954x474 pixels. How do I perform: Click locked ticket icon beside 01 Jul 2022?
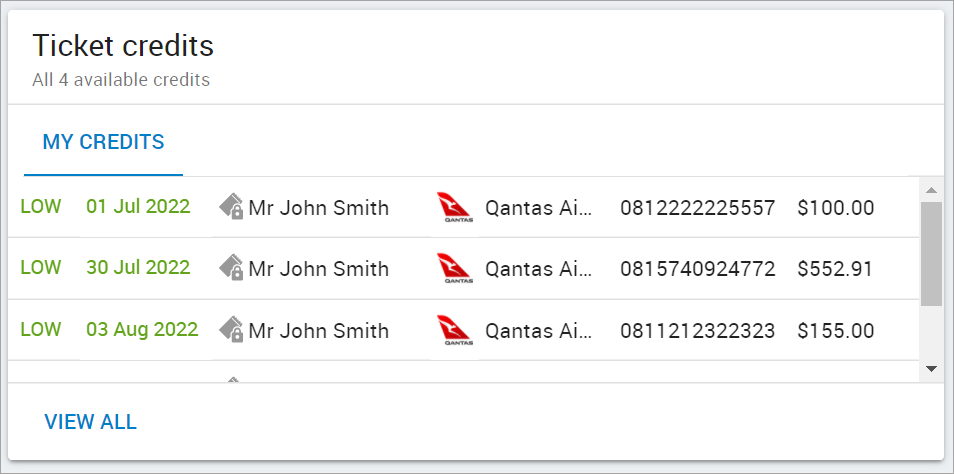[231, 206]
